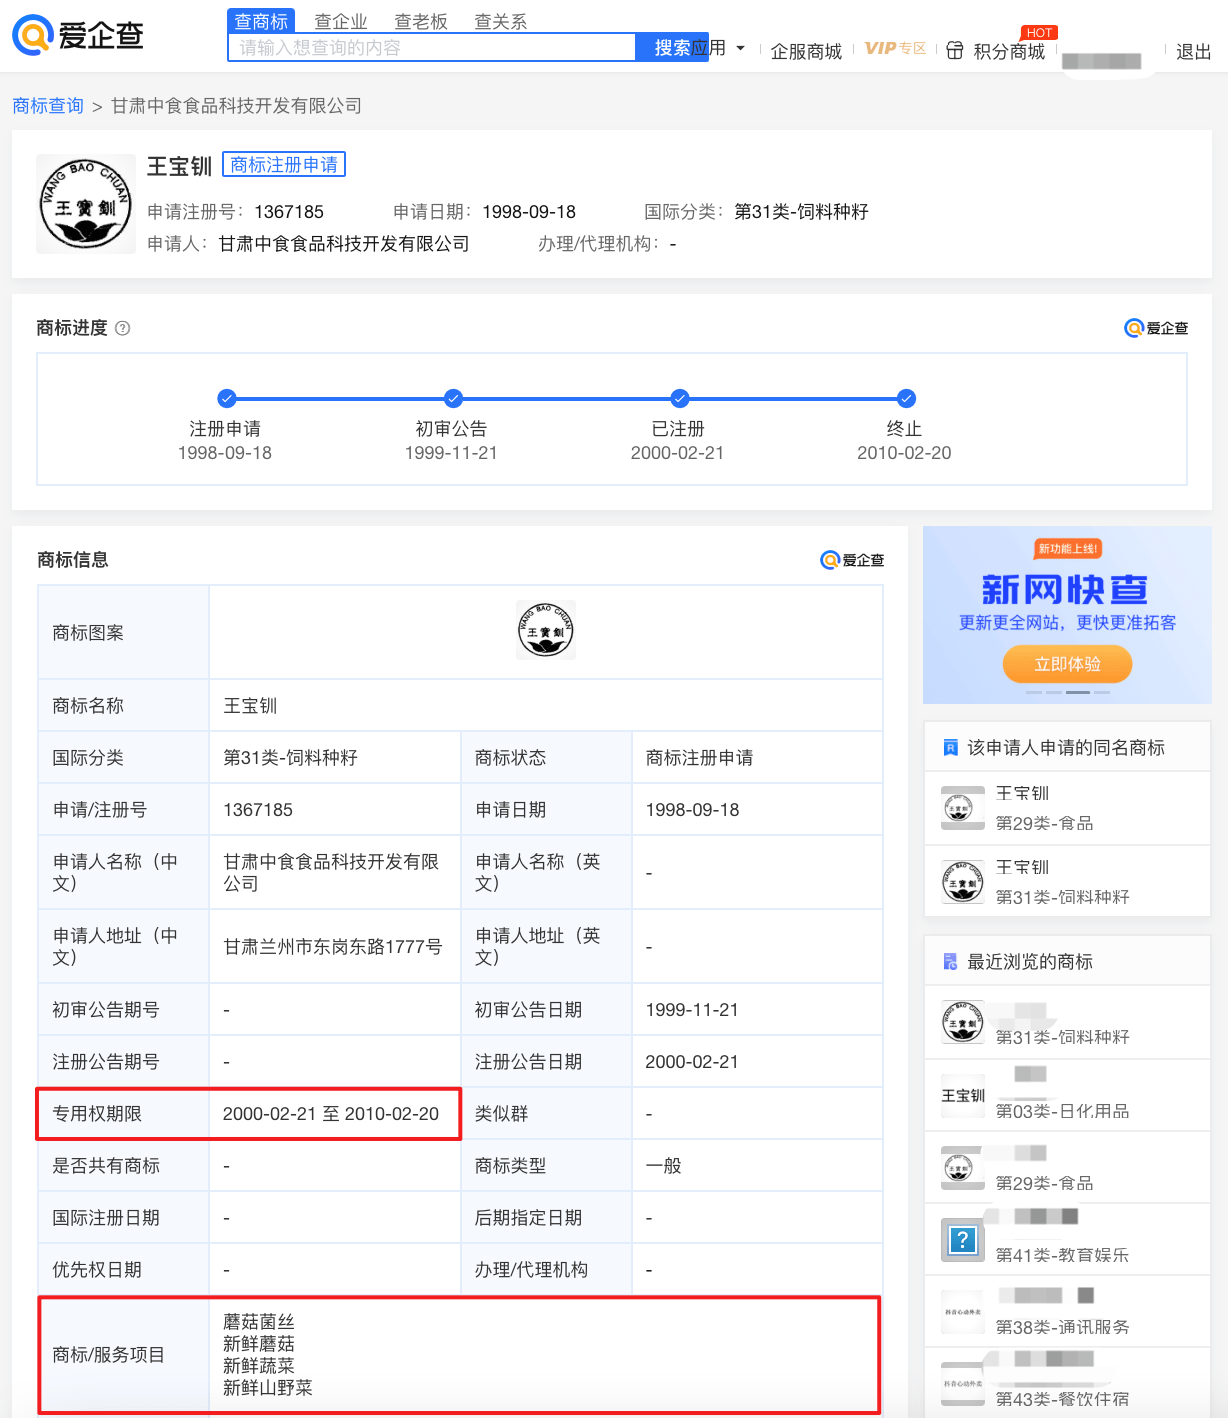Select the 注册申请 progress marker
This screenshot has height=1418, width=1228.
coord(227,398)
